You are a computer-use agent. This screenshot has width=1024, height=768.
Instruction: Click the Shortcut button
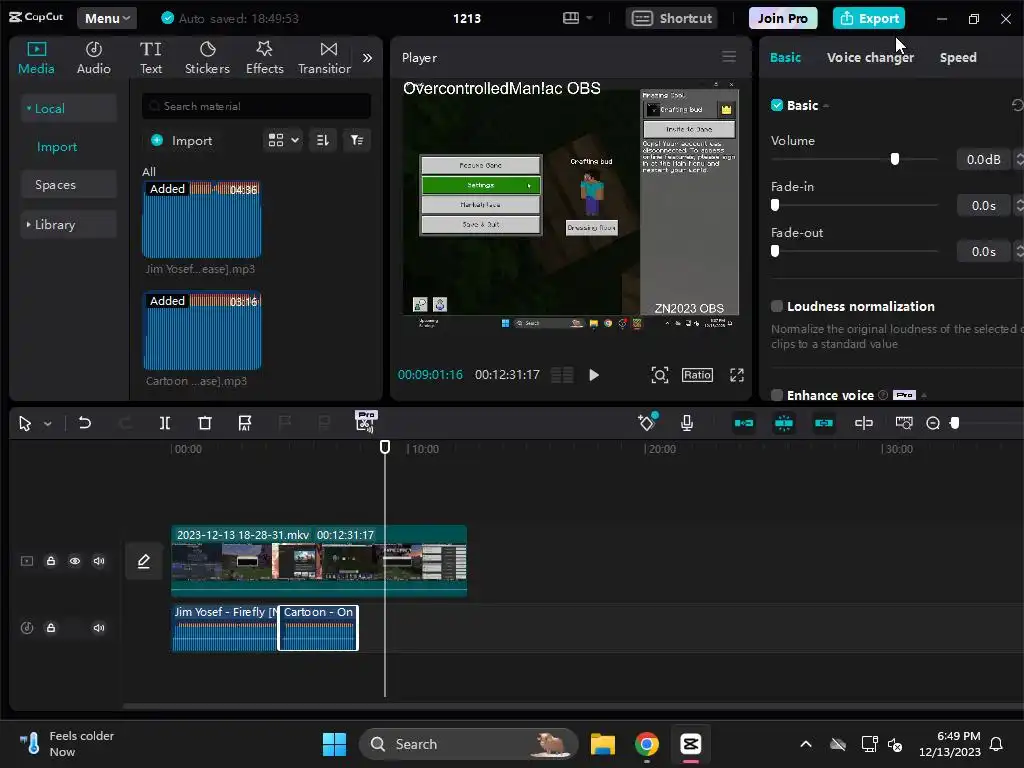672,18
